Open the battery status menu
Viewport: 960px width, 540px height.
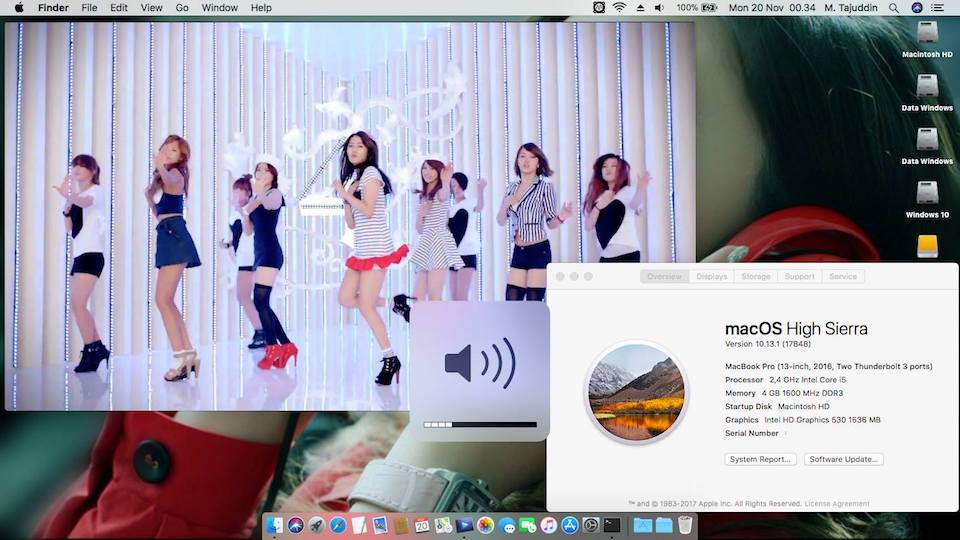[x=710, y=8]
